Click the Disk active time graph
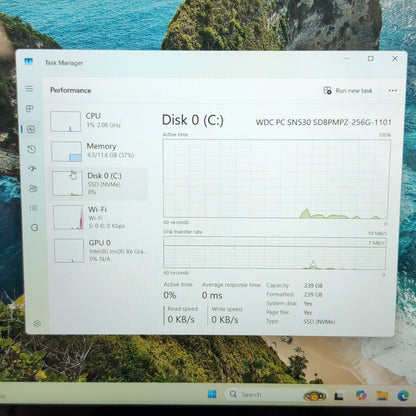The image size is (416, 416). pos(277,179)
